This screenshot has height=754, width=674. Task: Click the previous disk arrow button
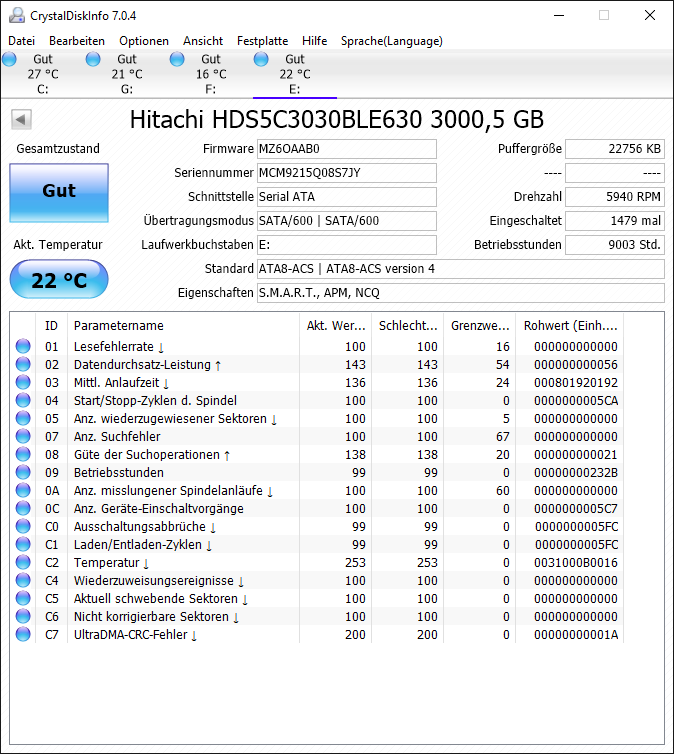point(21,119)
